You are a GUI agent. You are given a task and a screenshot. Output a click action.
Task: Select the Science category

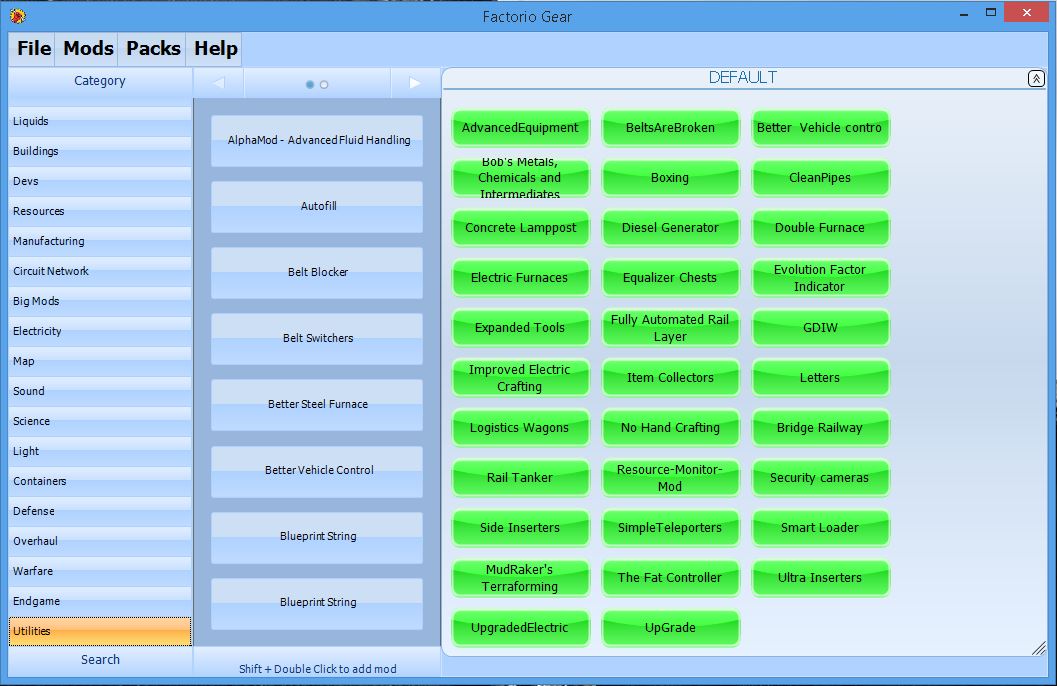pyautogui.click(x=100, y=421)
